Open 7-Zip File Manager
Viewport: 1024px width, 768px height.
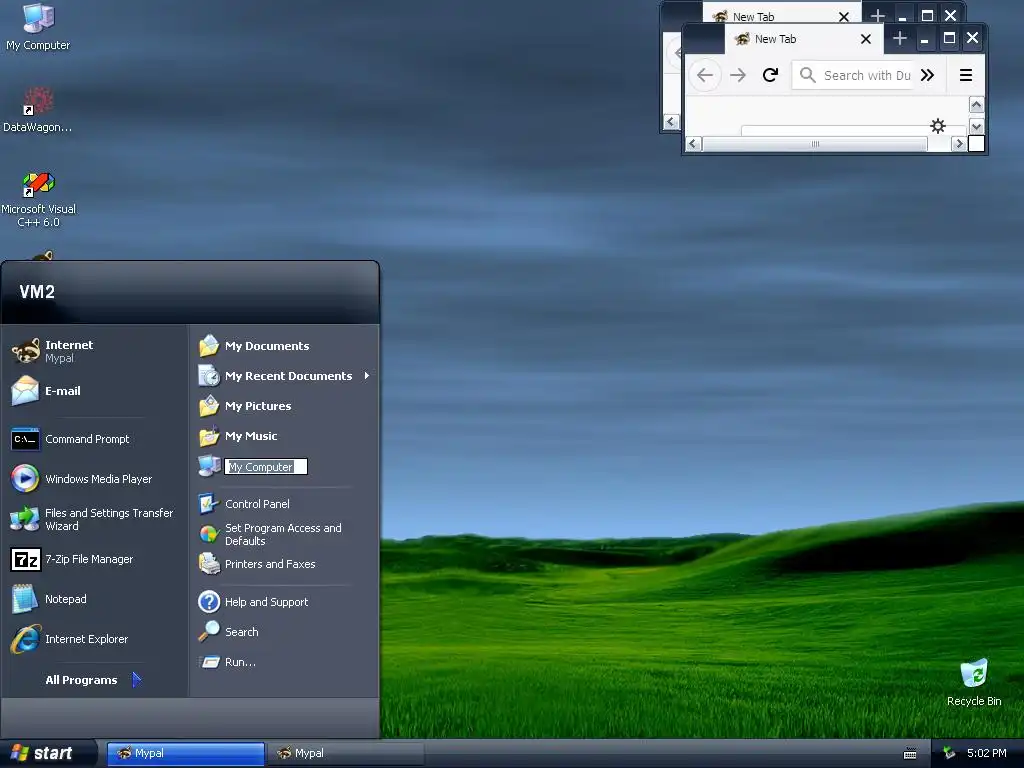pyautogui.click(x=72, y=560)
